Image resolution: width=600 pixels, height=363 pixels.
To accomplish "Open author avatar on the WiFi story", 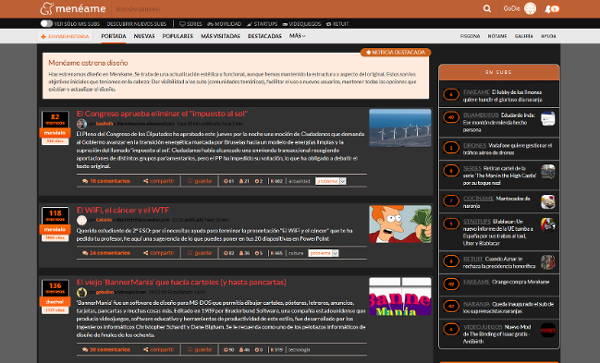I will tap(82, 220).
